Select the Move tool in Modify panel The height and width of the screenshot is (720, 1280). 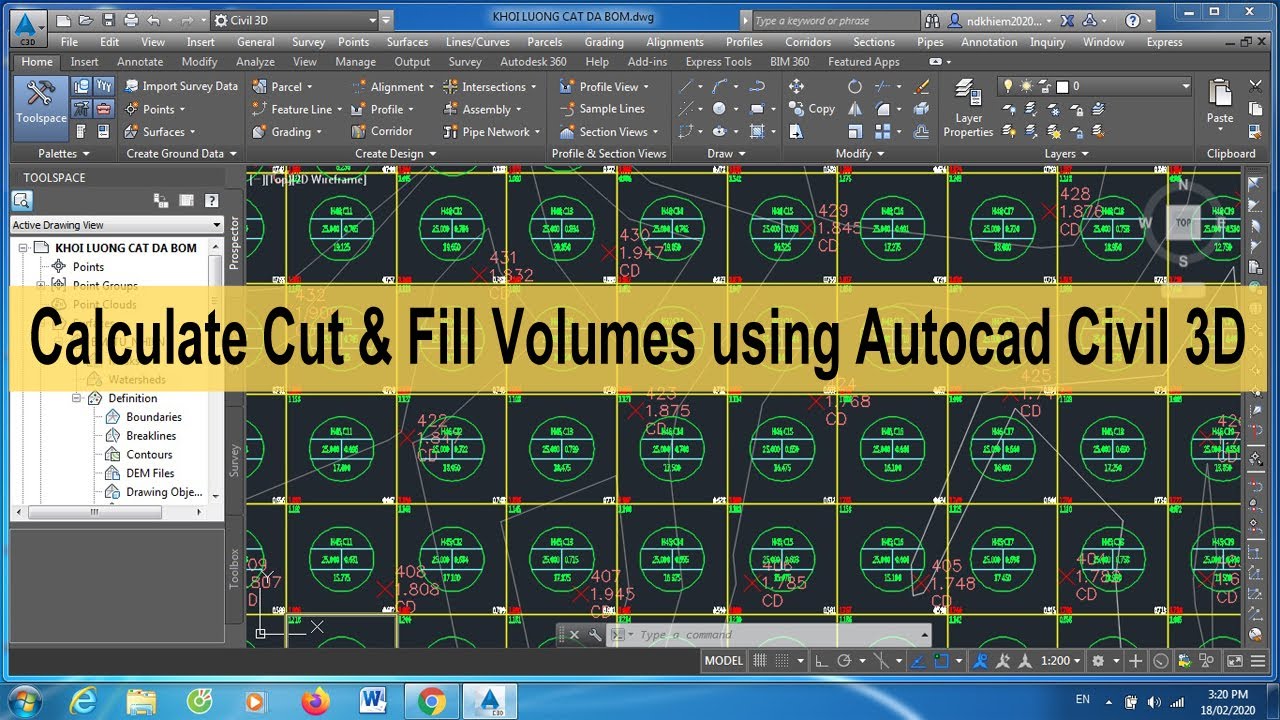[x=796, y=86]
